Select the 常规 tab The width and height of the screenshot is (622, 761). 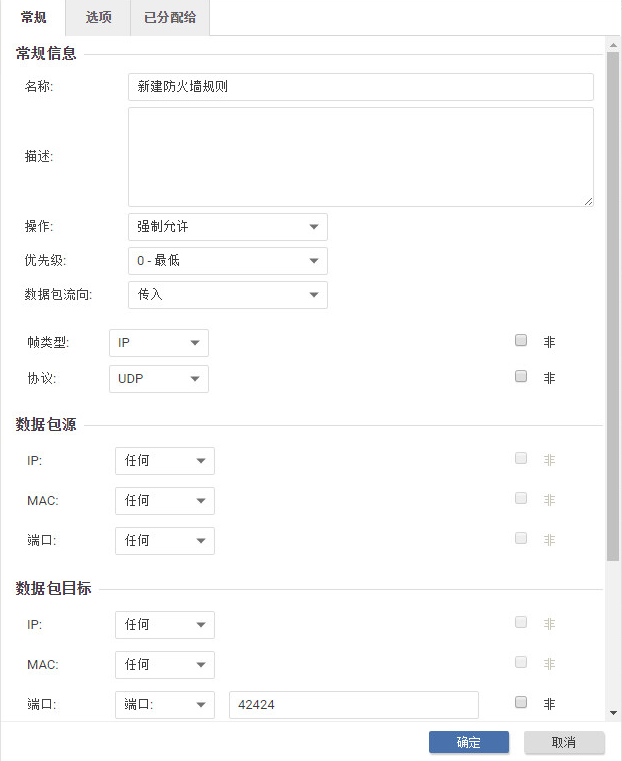coord(33,18)
